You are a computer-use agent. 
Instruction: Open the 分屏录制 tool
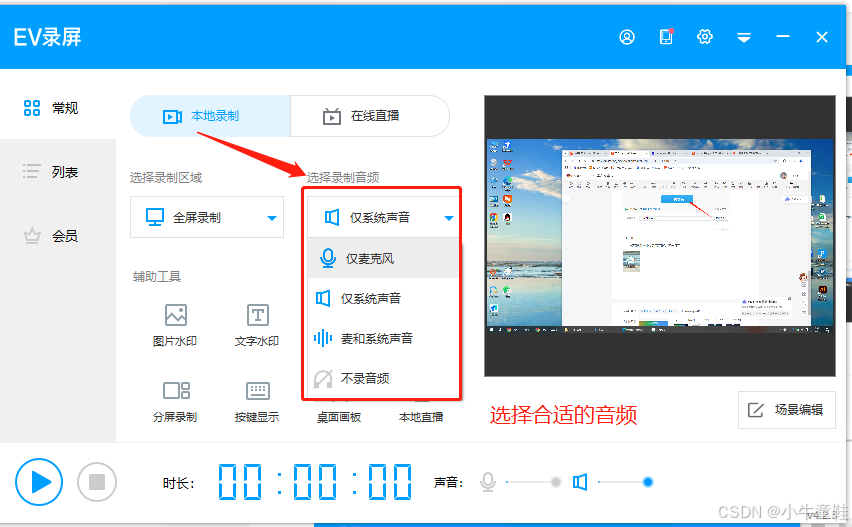coord(175,402)
